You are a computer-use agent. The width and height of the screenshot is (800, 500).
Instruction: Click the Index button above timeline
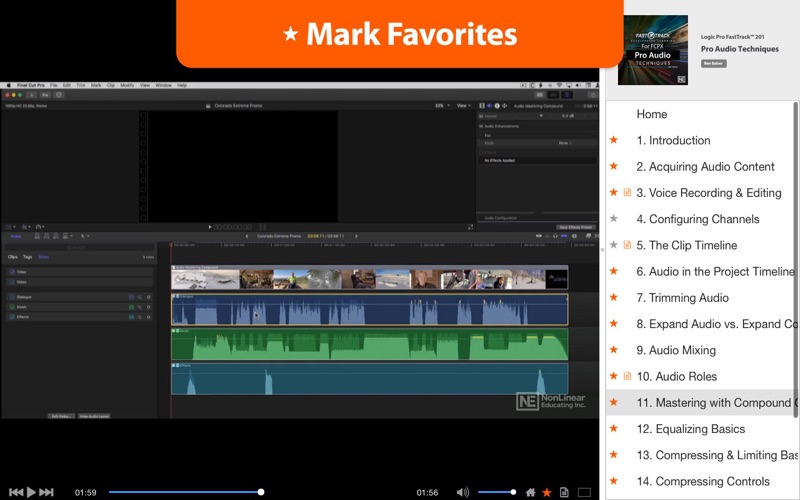pos(16,236)
